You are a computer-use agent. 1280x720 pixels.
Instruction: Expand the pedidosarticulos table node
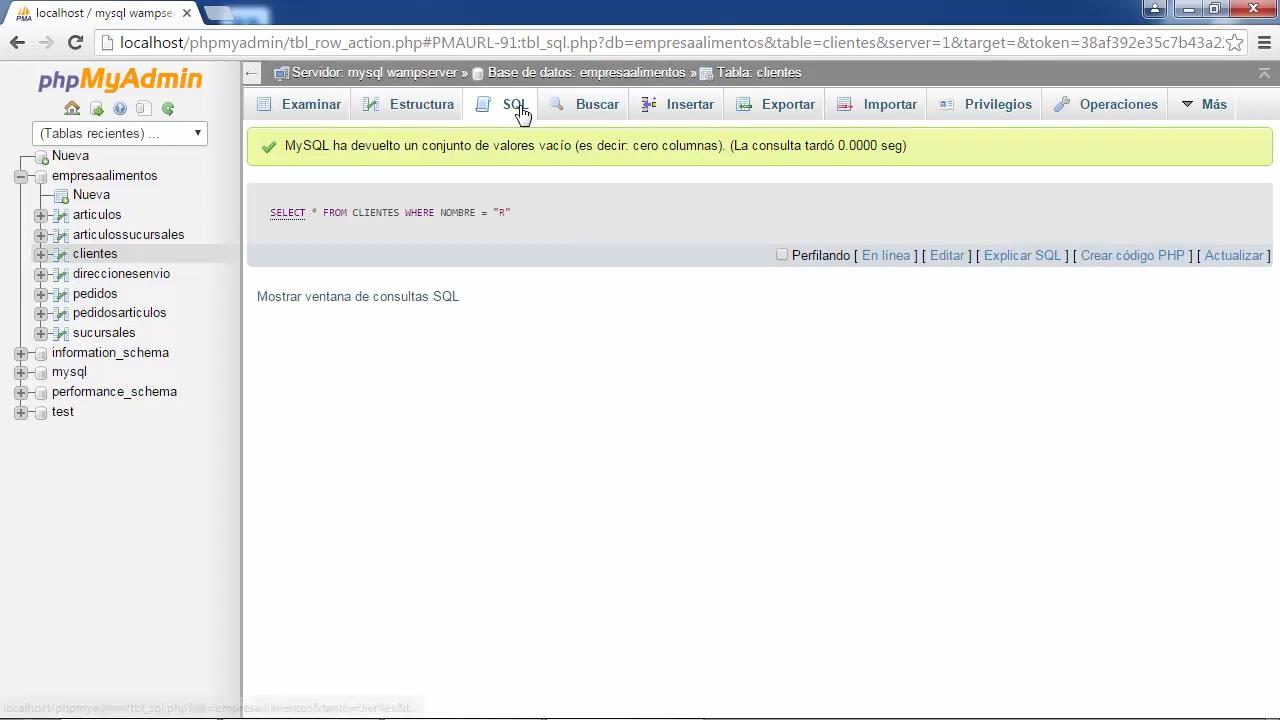tap(41, 313)
